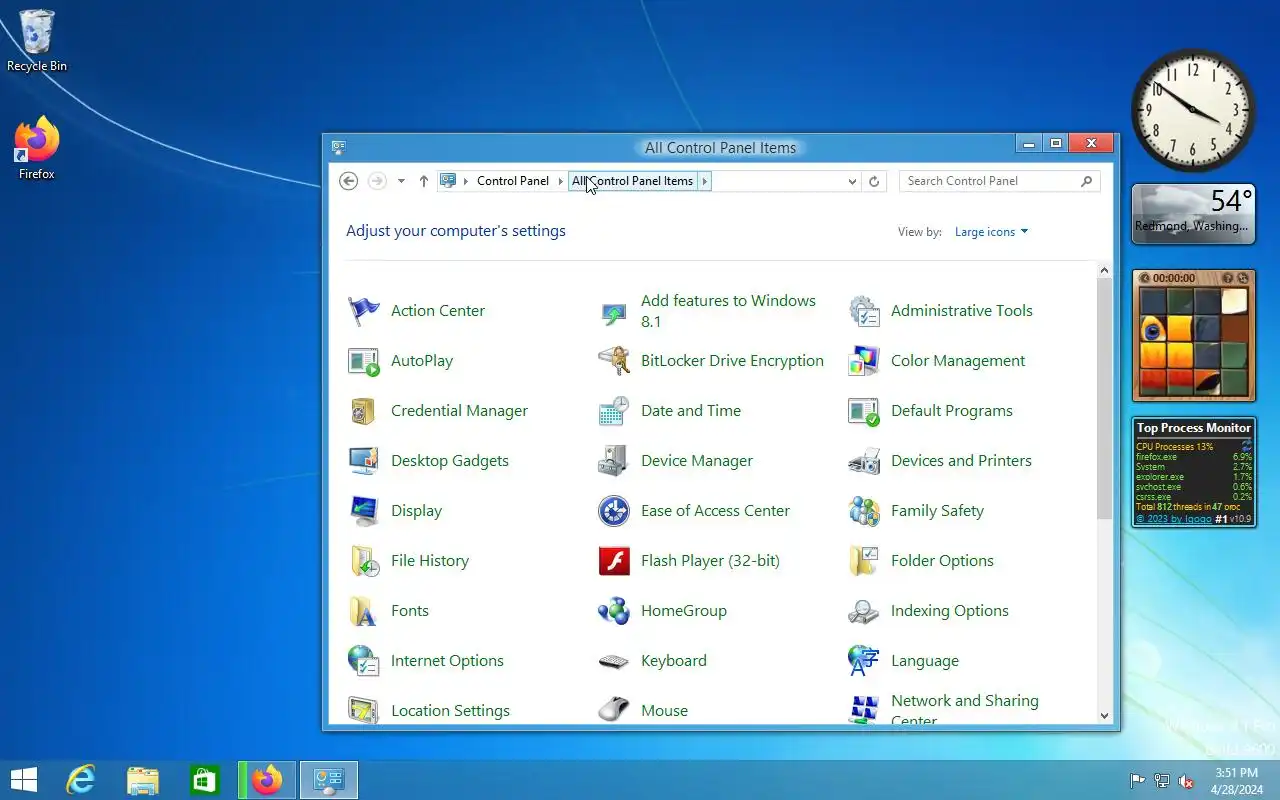This screenshot has height=800, width=1280.
Task: Click the weather gadget showing 54°
Action: [1194, 214]
